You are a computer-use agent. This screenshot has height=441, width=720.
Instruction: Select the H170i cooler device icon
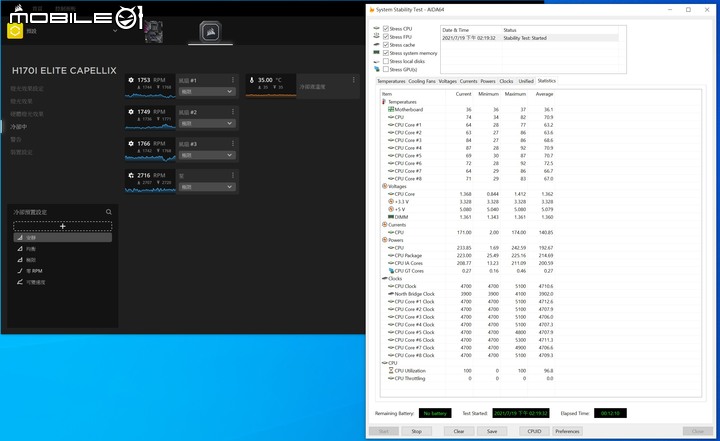(210, 32)
